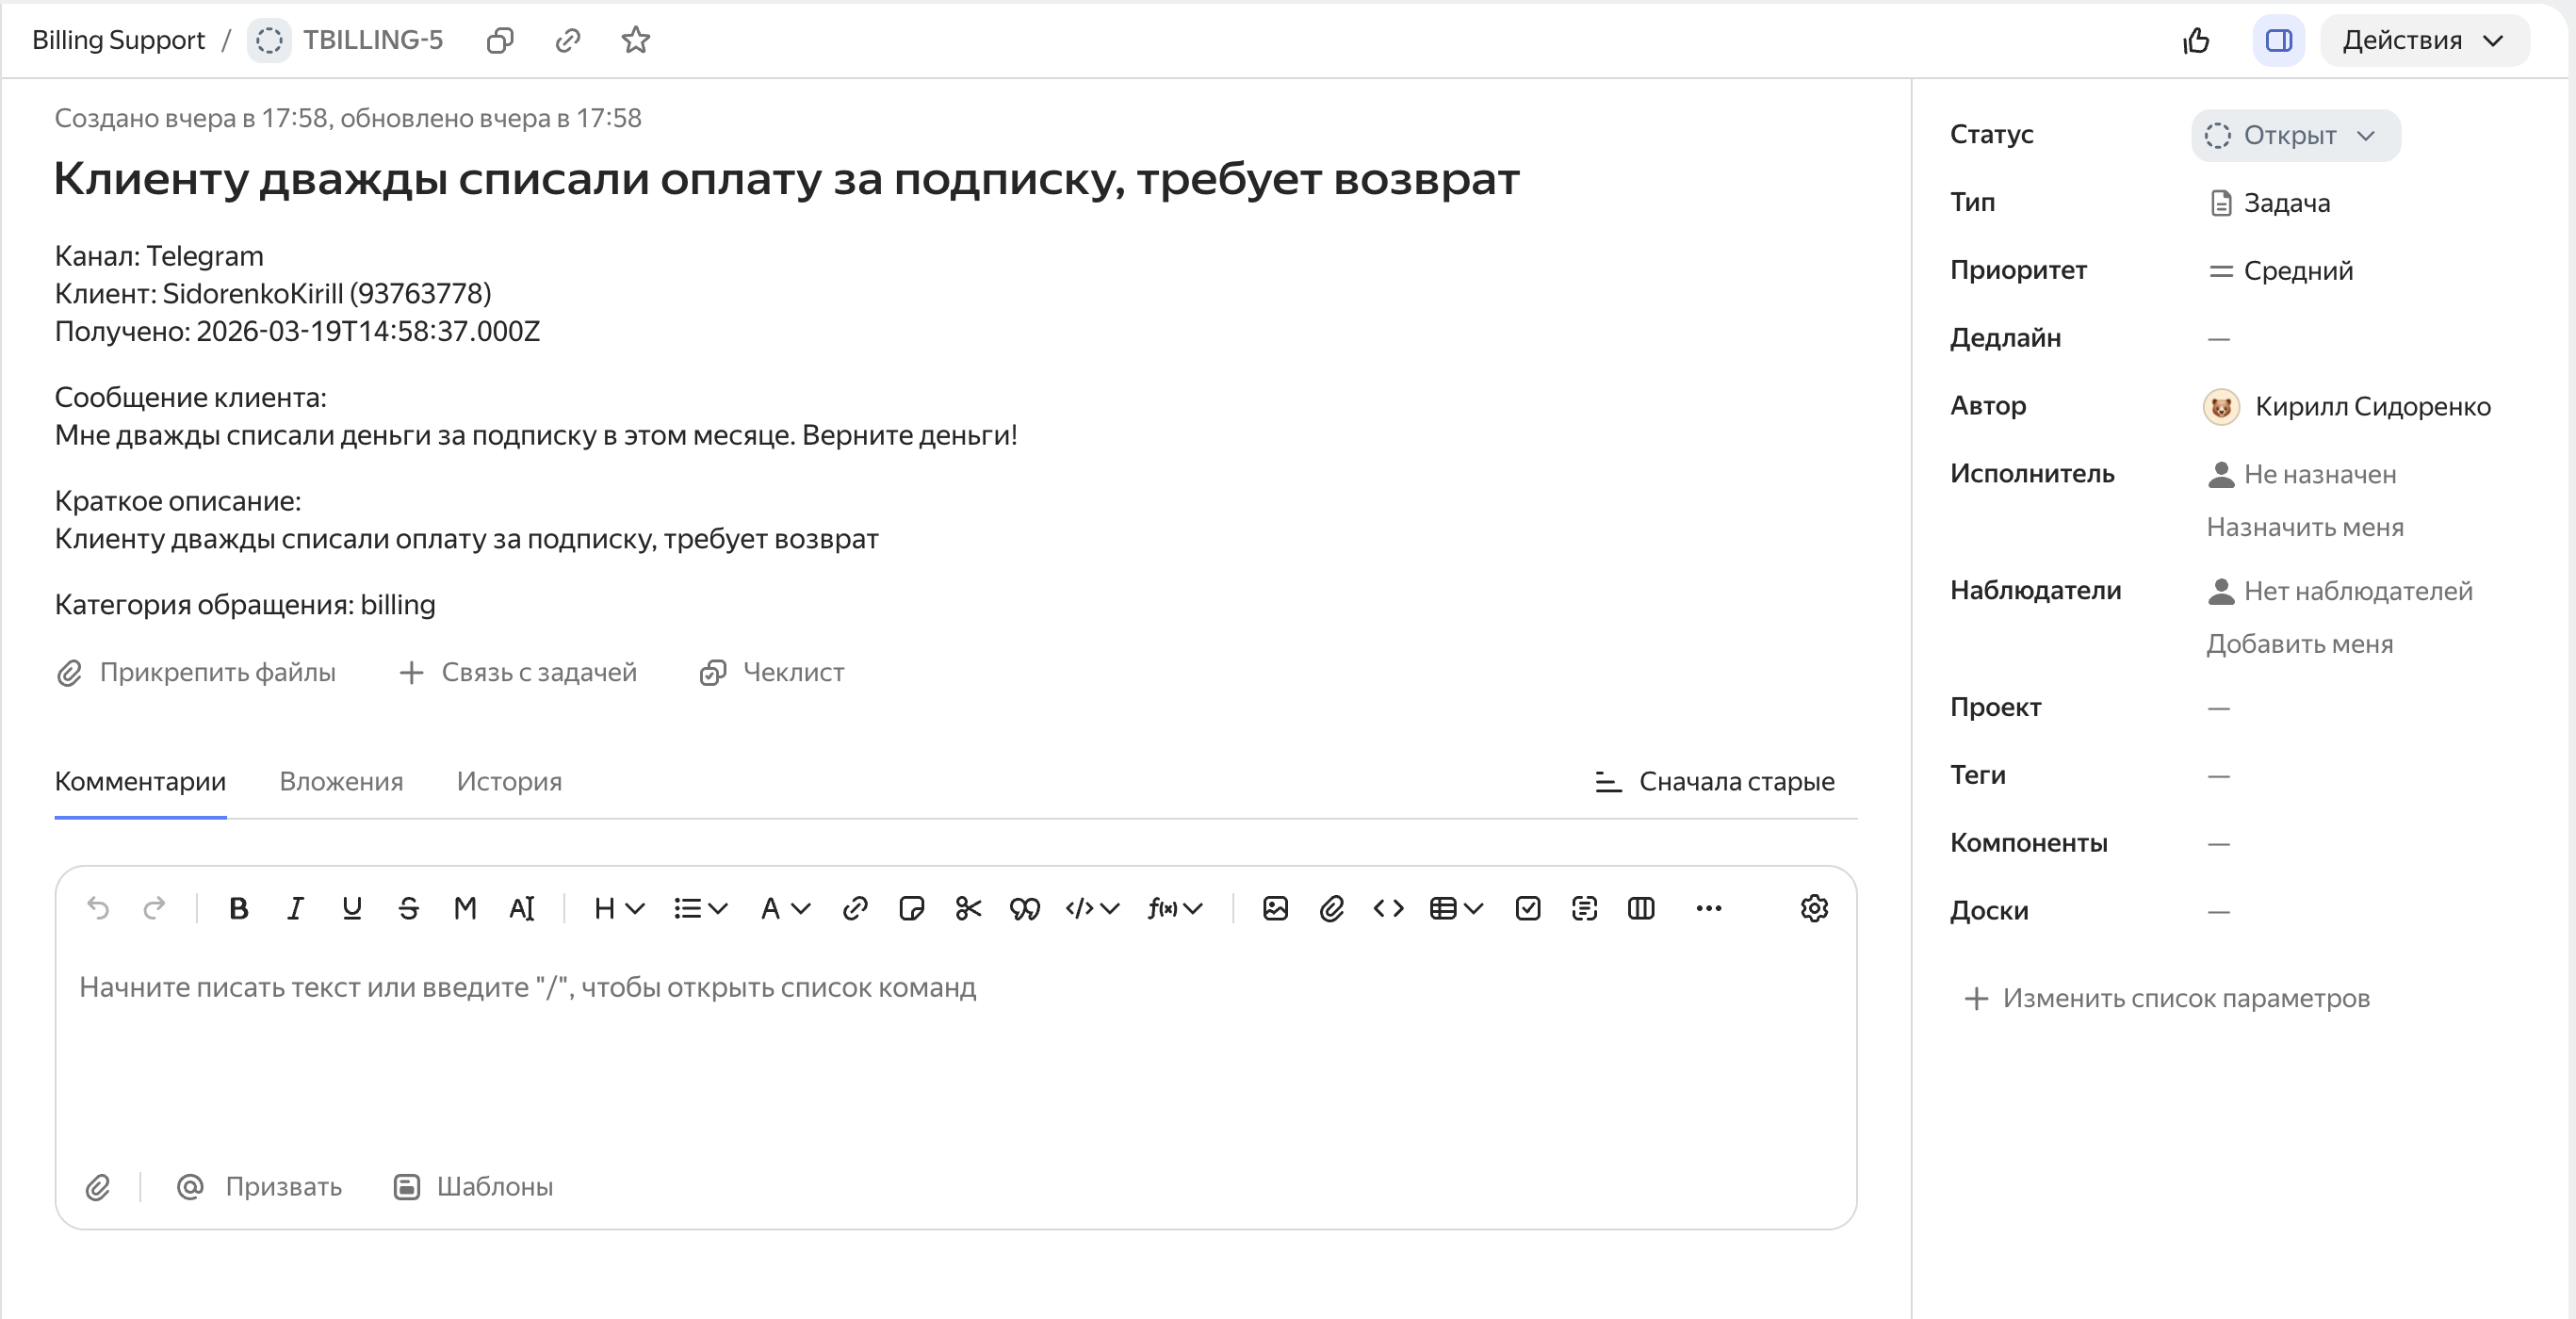
Task: Open the editor settings gear
Action: pos(1816,908)
